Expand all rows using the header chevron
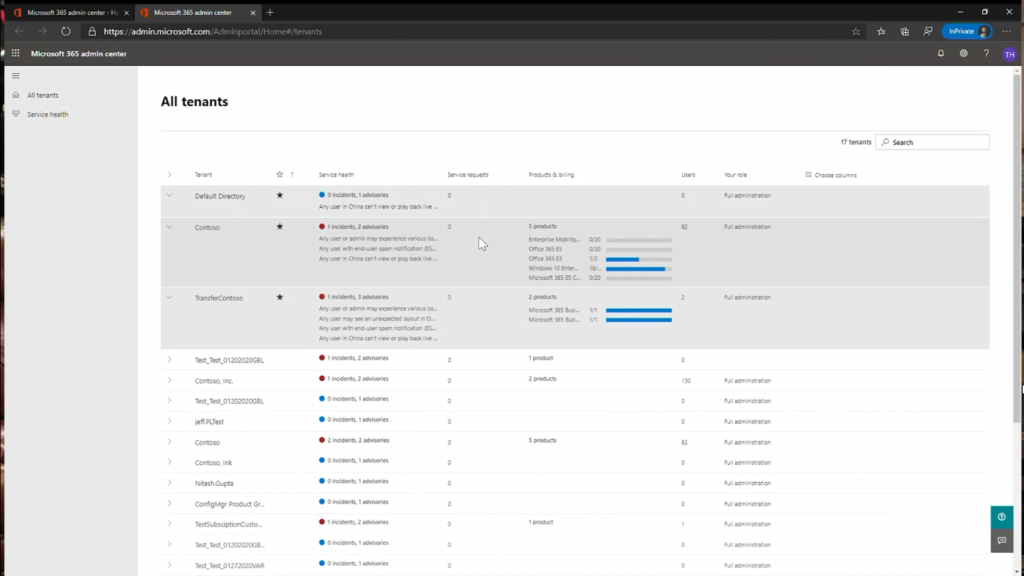The height and width of the screenshot is (576, 1024). tap(169, 174)
